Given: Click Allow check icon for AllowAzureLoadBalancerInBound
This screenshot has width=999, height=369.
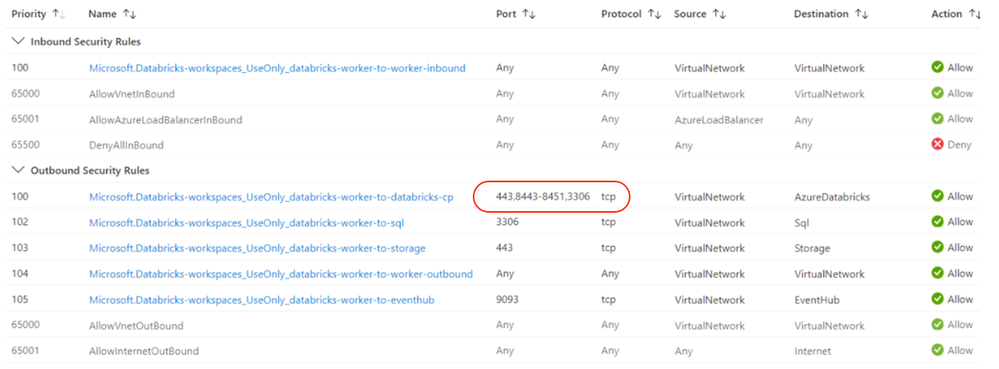Looking at the screenshot, I should click(x=937, y=119).
